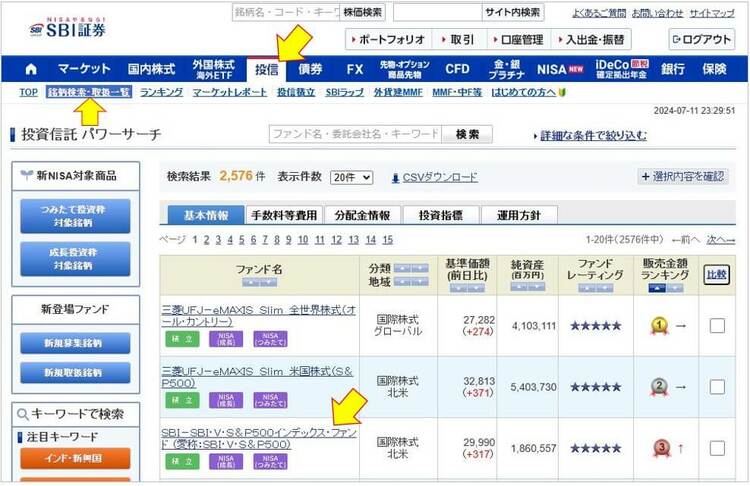Click the 比較 button in table header

point(717,275)
